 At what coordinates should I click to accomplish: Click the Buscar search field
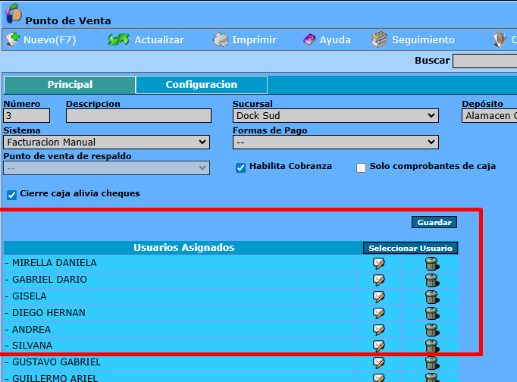(485, 61)
